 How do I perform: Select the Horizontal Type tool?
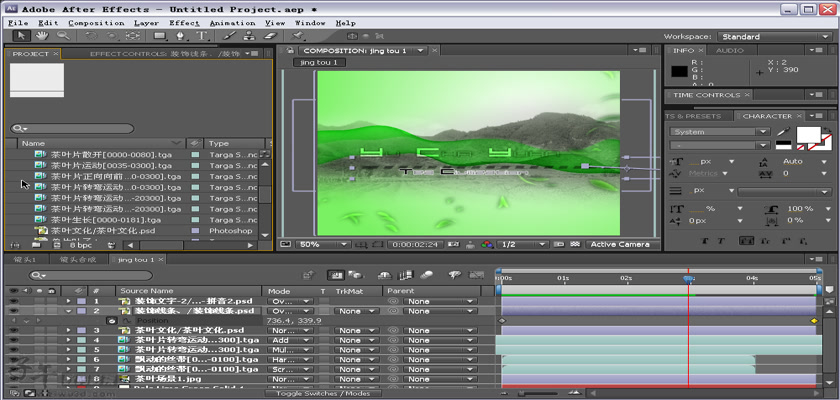202,36
